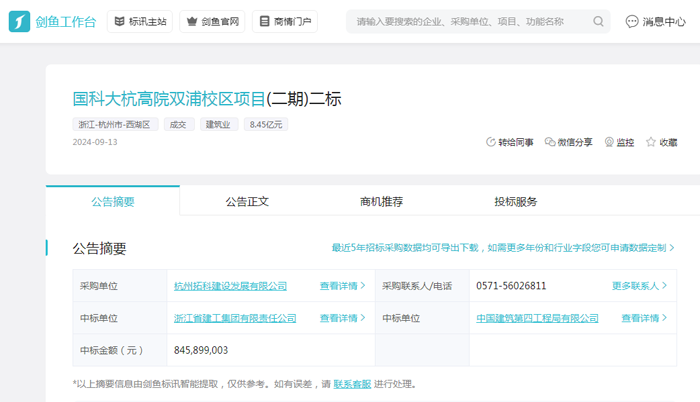Open 中国建筑第四工程局有限公司 link
The width and height of the screenshot is (700, 402).
[x=537, y=318]
